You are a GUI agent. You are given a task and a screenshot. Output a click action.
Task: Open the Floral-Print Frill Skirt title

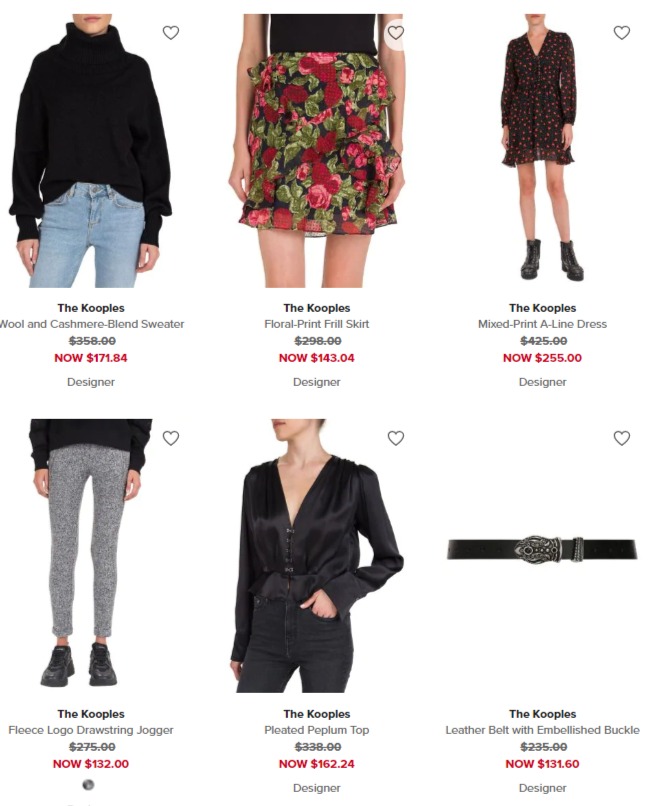317,324
